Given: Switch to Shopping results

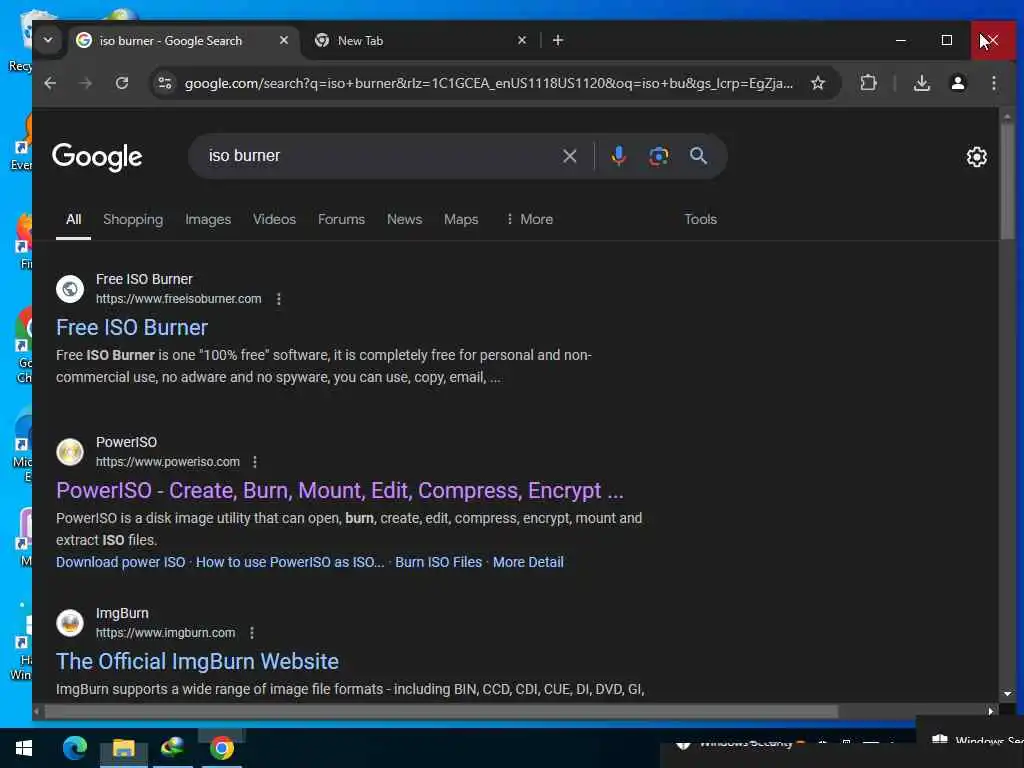Looking at the screenshot, I should (133, 219).
